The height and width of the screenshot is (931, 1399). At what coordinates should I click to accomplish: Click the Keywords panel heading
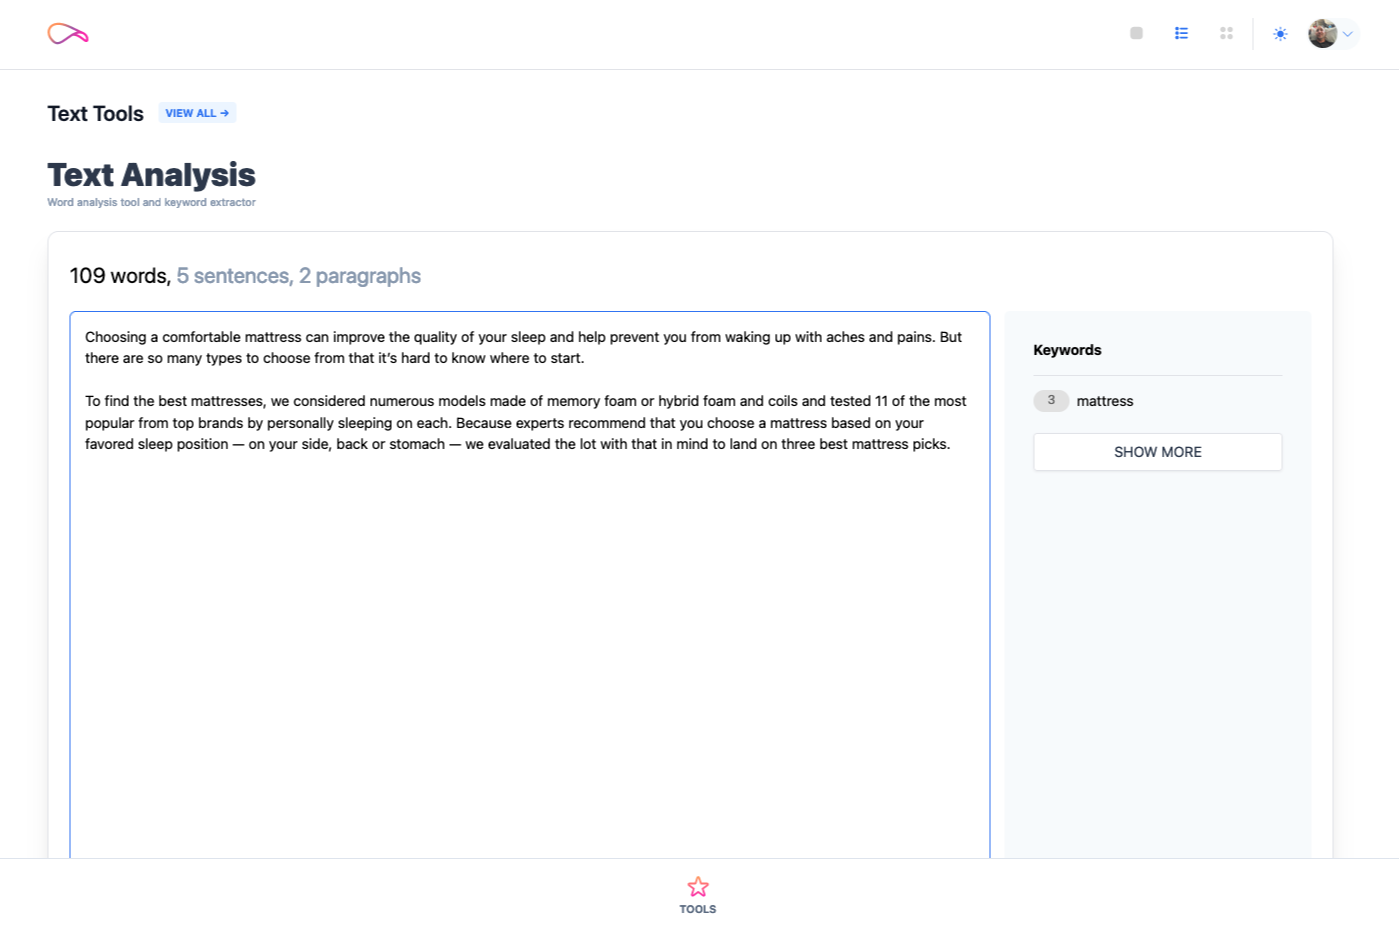coord(1067,350)
